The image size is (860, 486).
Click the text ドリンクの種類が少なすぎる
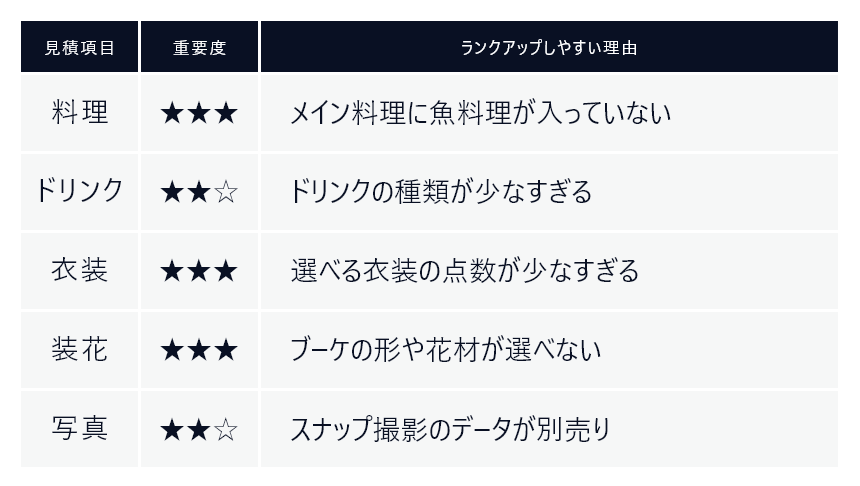coord(440,191)
